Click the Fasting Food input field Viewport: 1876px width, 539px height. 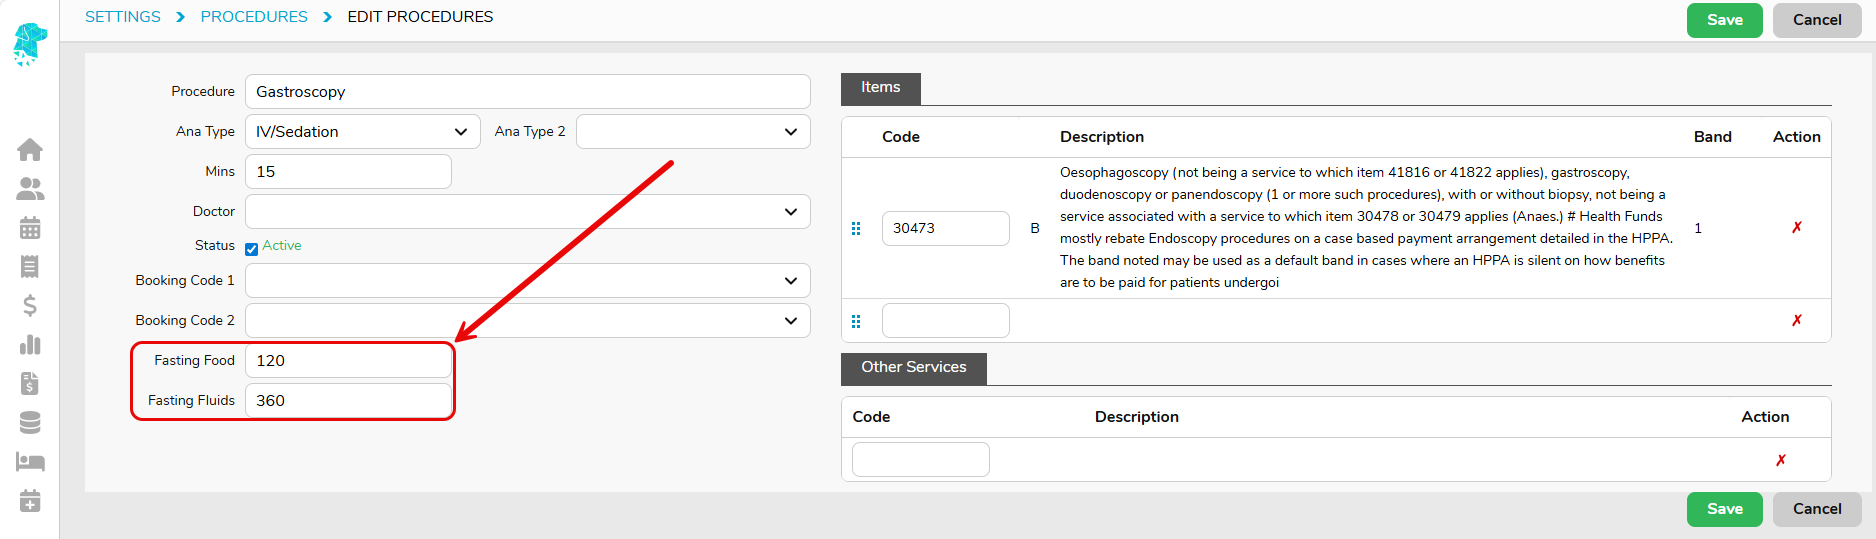coord(347,361)
